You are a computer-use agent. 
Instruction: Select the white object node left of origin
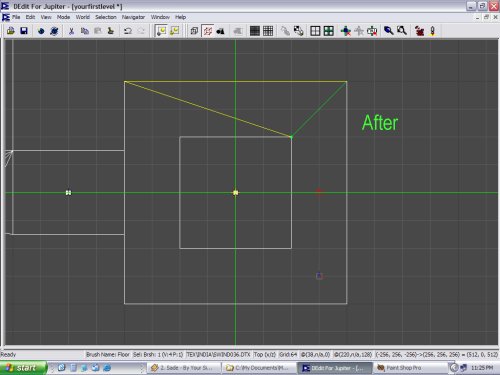[68, 193]
